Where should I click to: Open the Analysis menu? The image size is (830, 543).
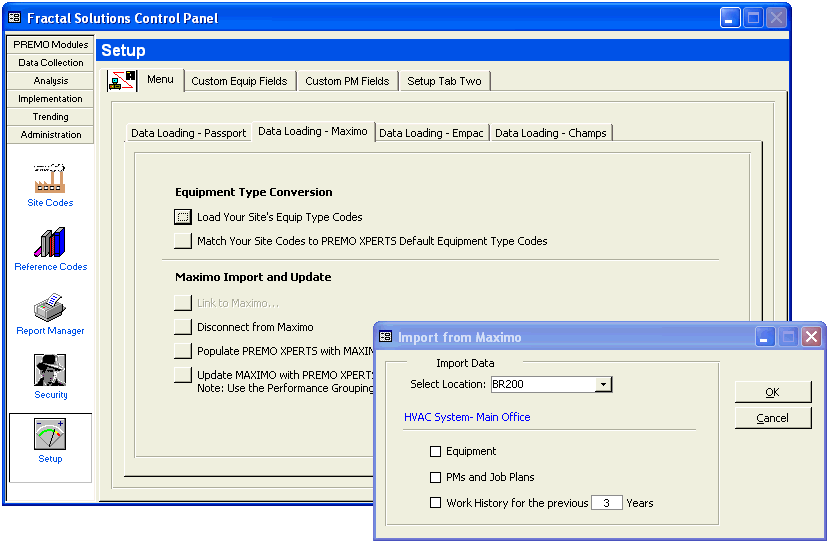click(x=50, y=80)
